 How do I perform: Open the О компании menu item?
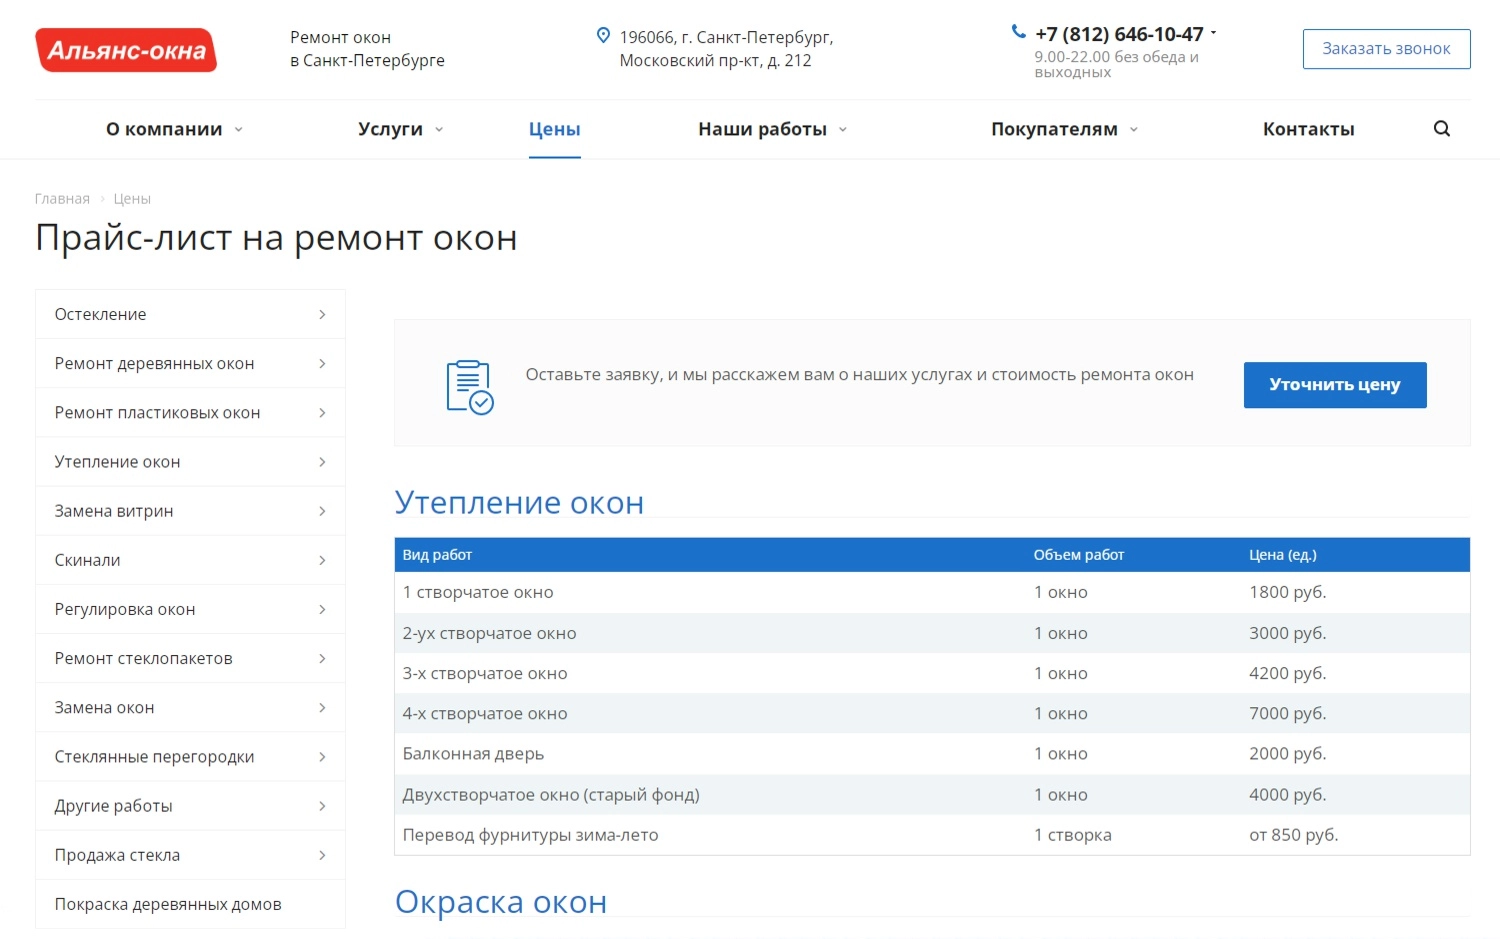point(164,129)
